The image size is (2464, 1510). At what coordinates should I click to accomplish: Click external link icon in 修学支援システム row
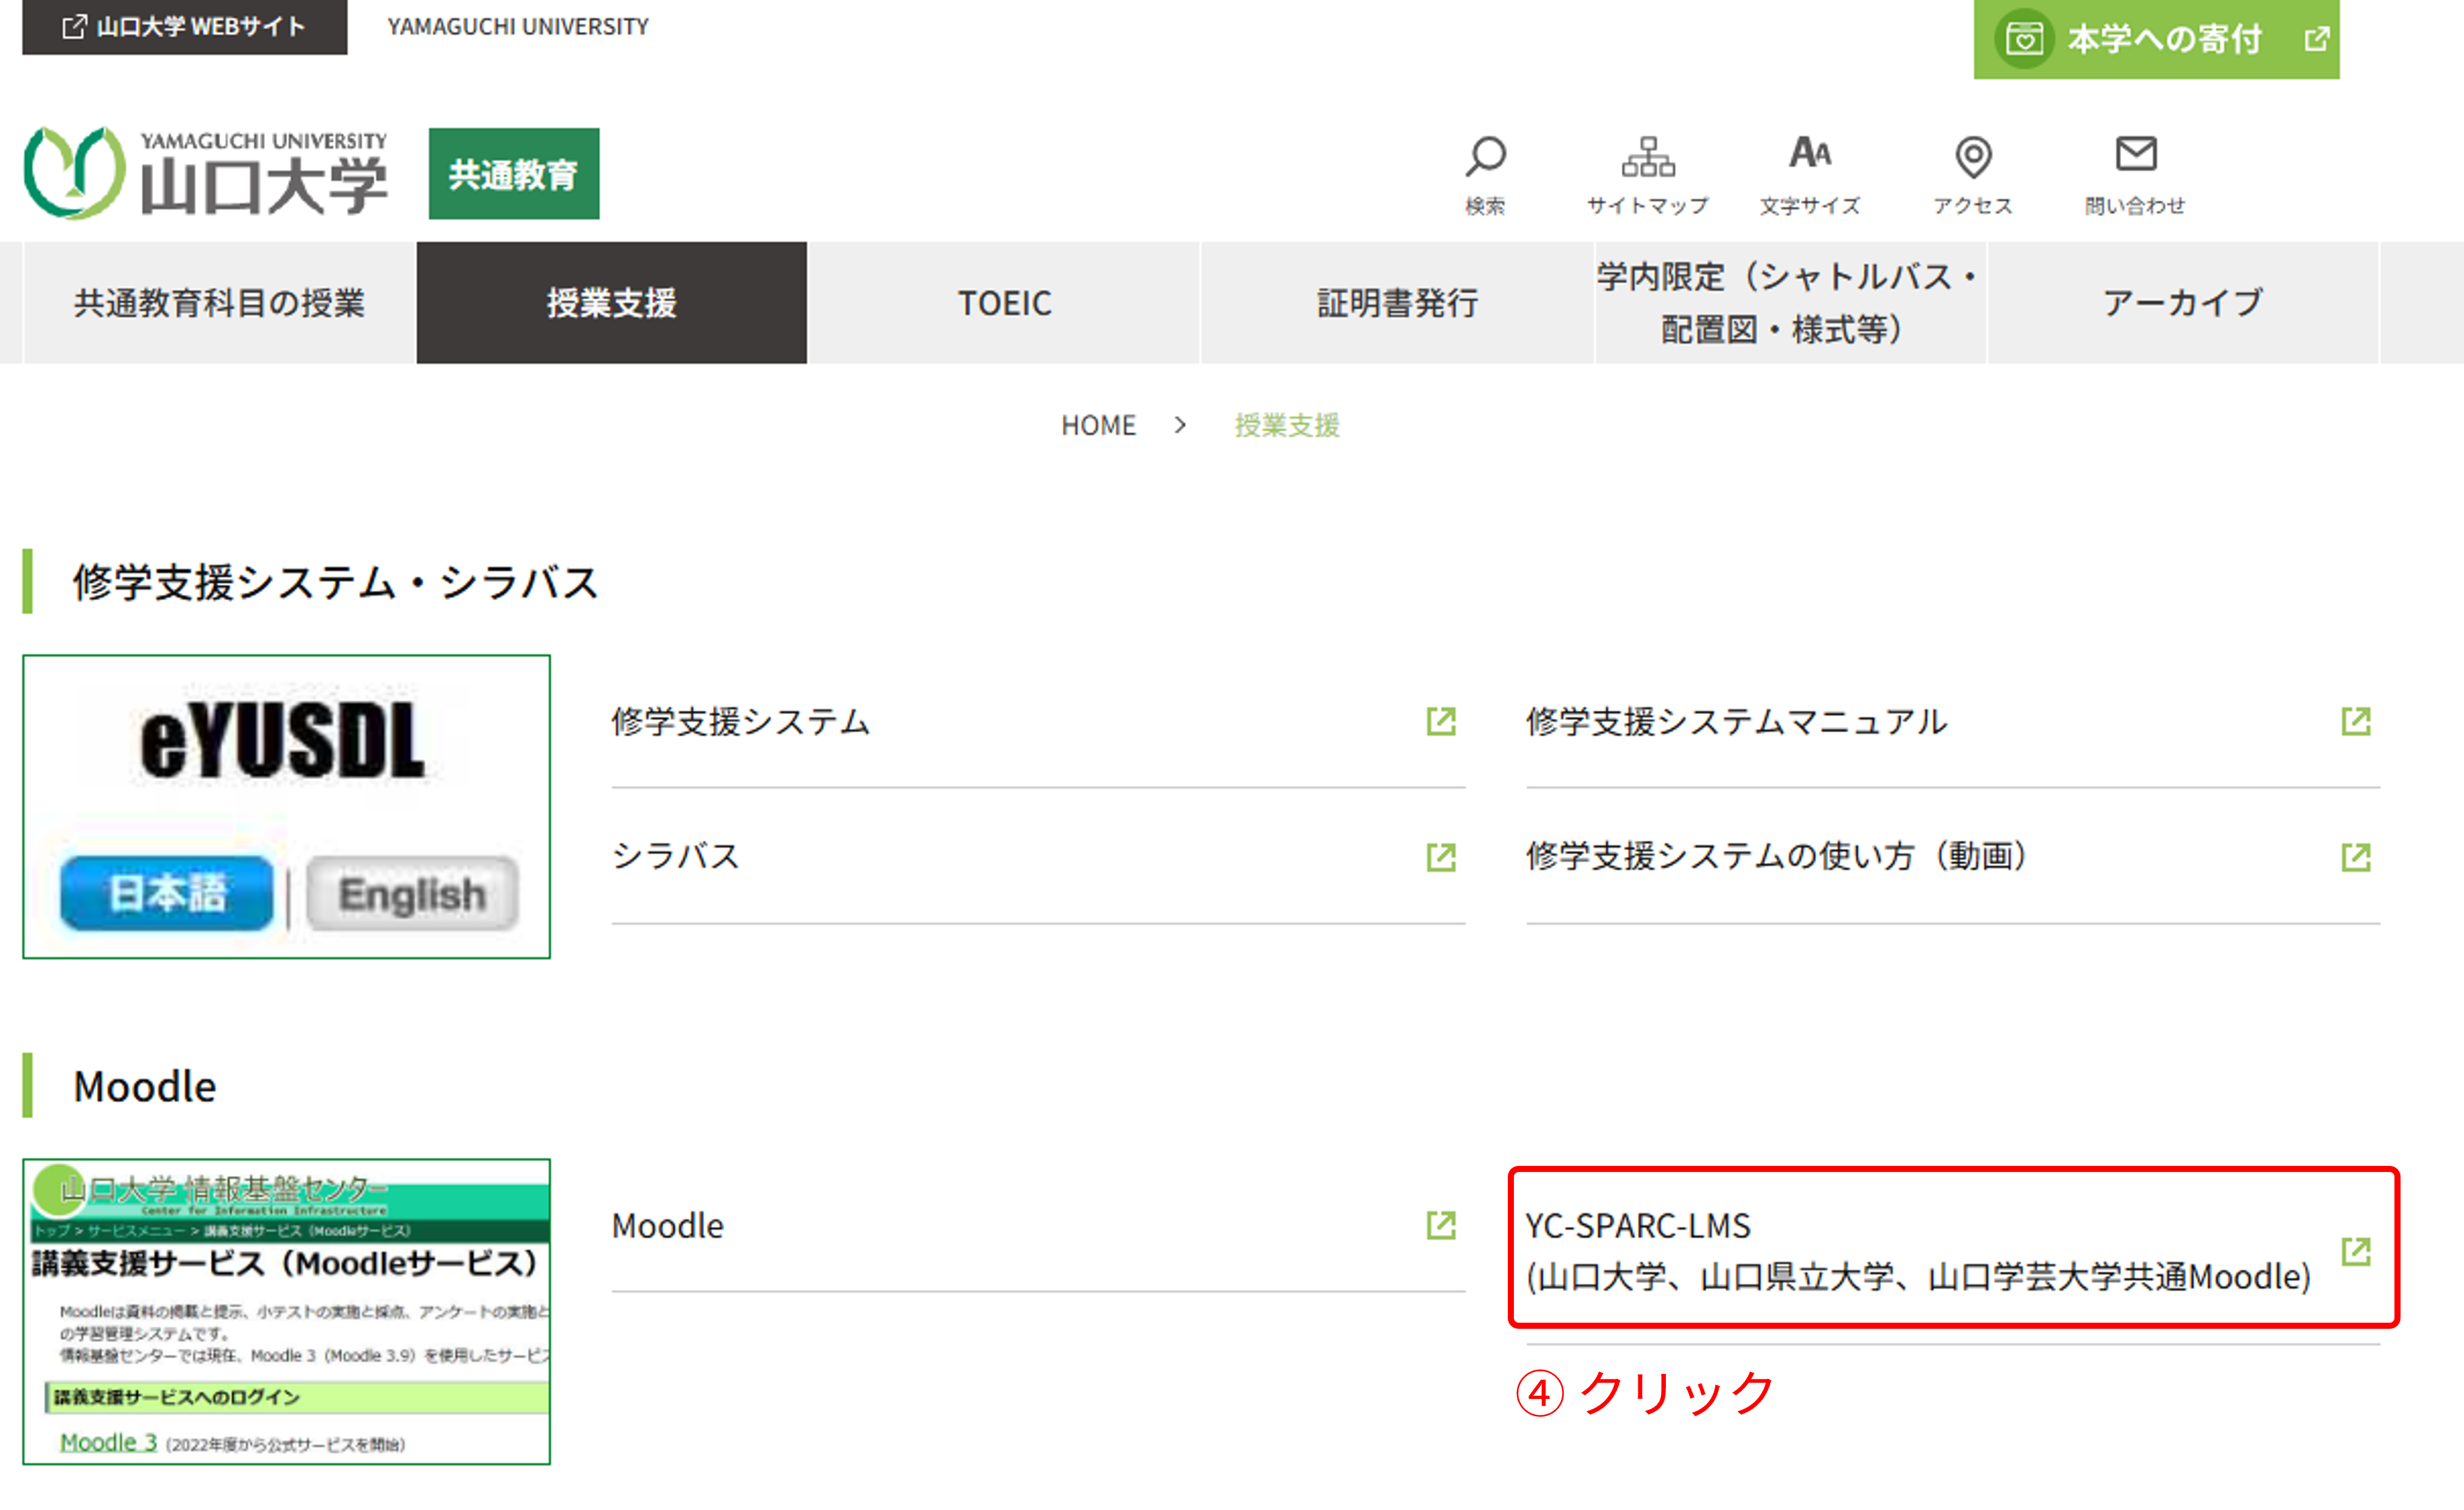tap(1441, 721)
